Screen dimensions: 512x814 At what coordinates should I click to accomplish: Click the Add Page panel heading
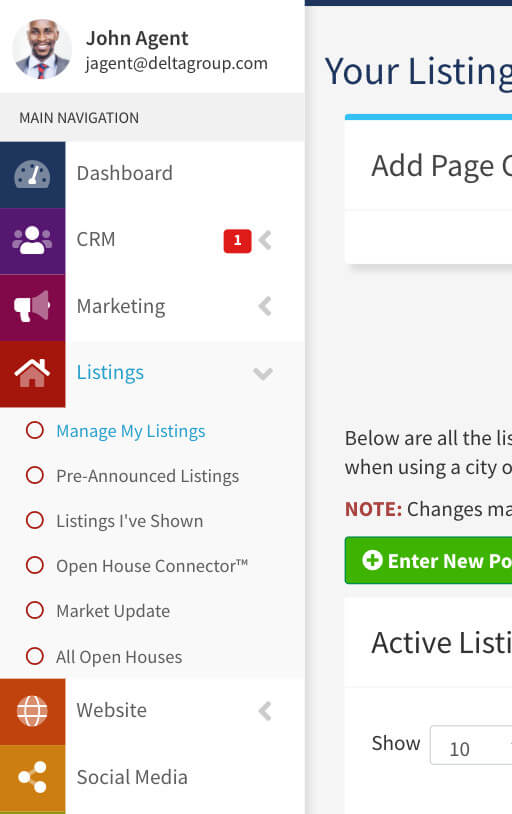click(441, 166)
